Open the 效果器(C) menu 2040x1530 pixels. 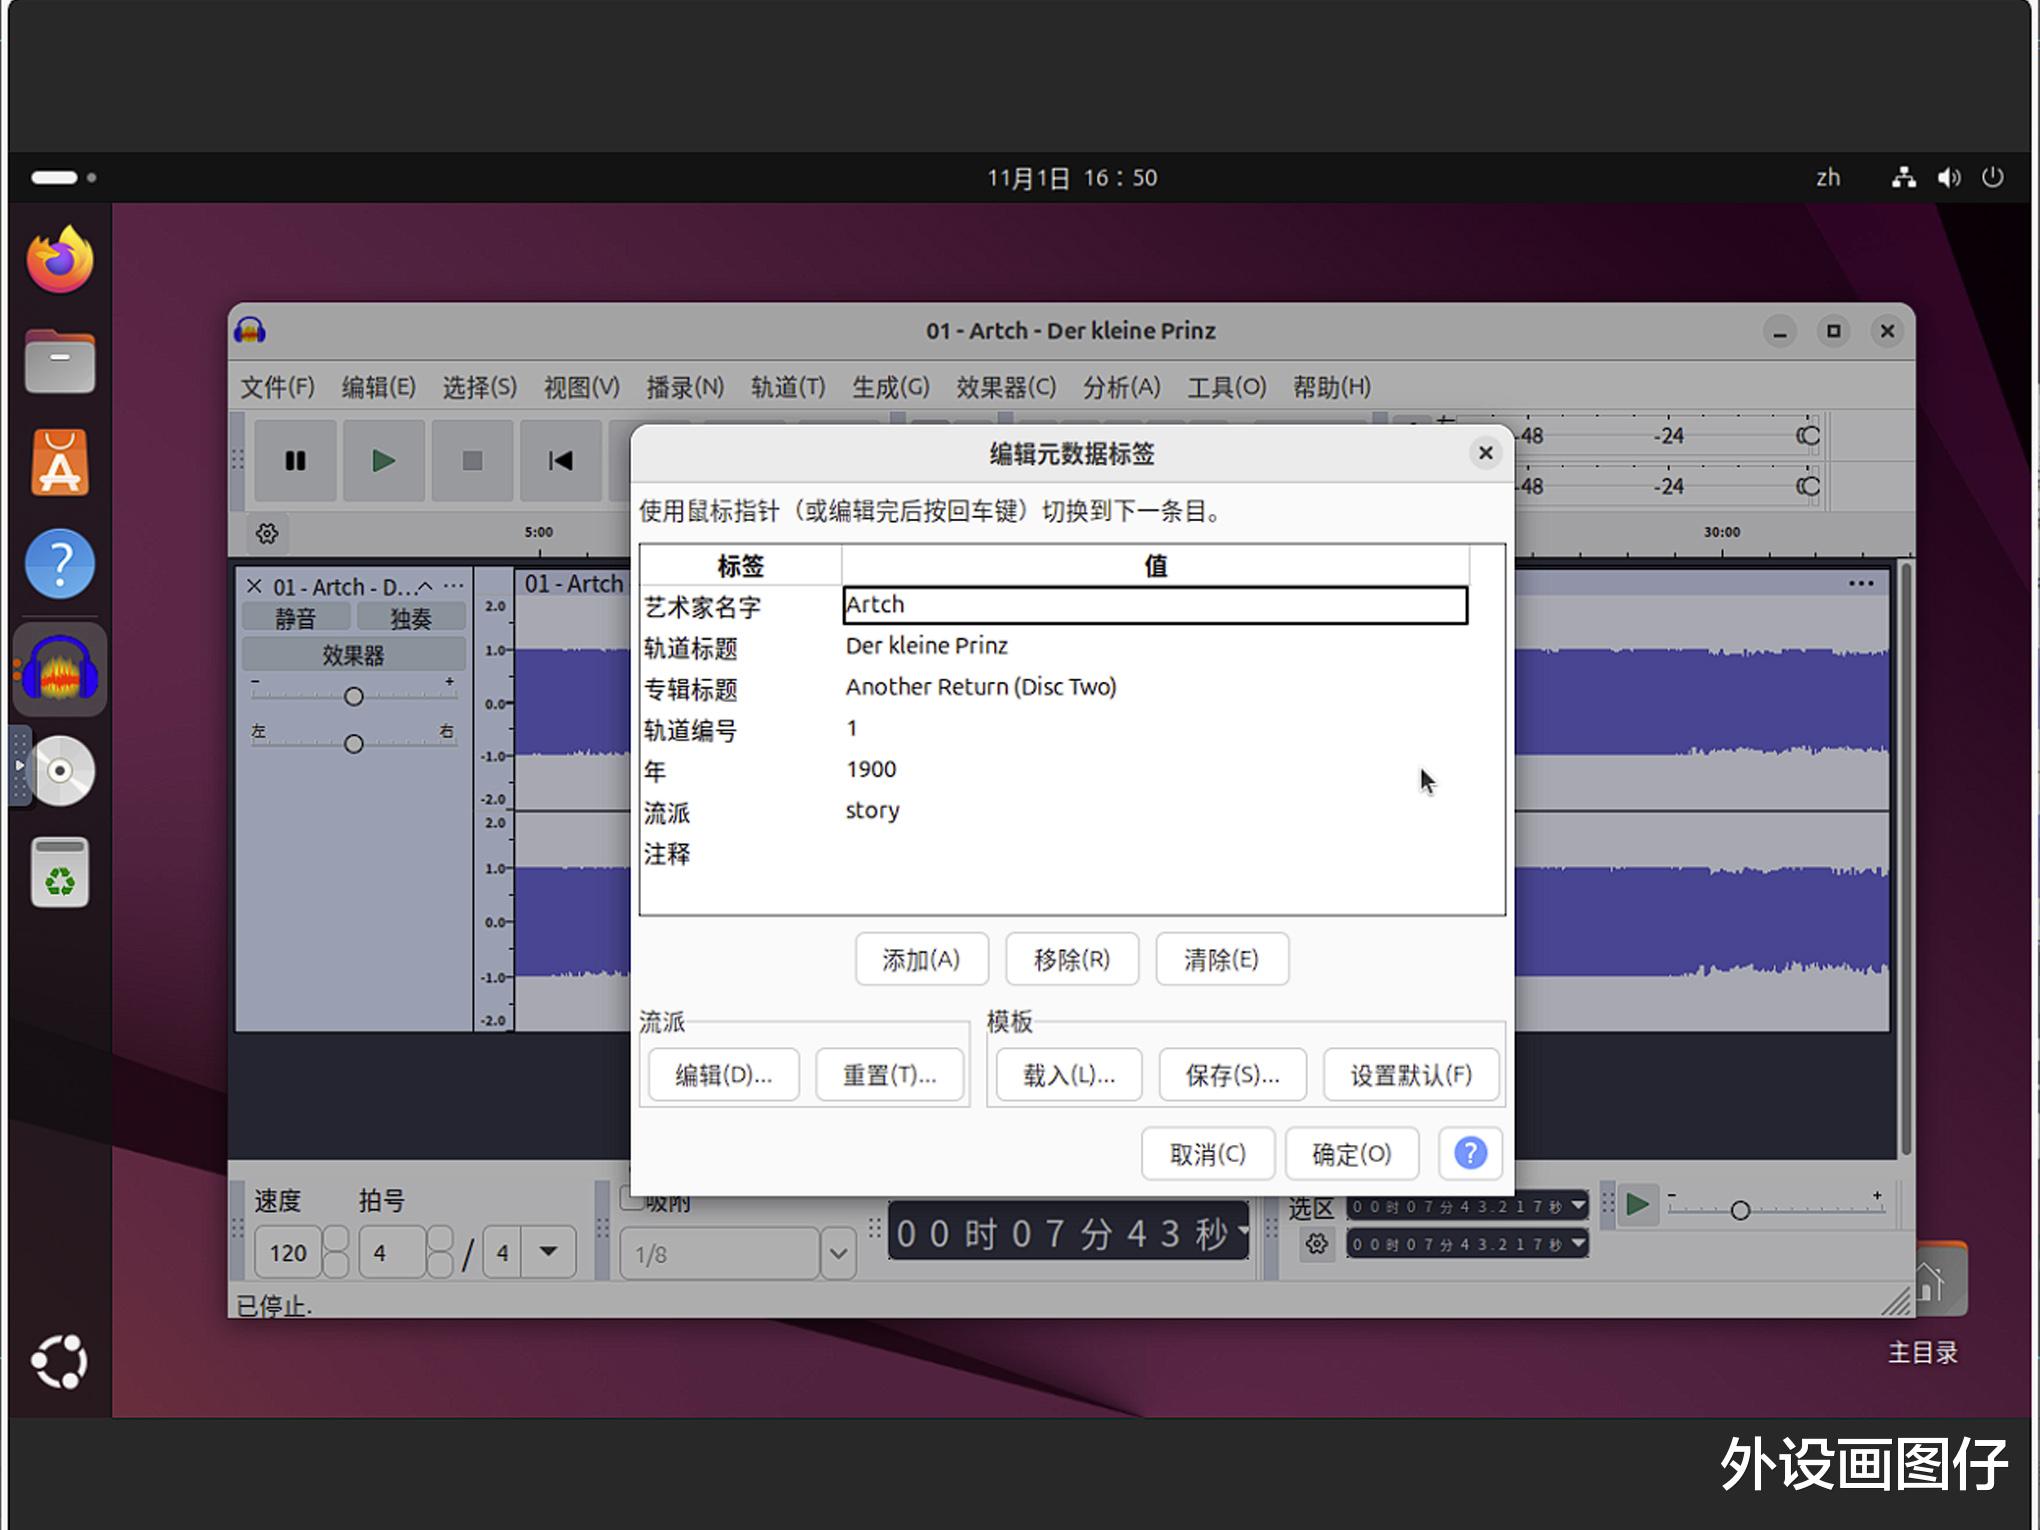(1005, 387)
